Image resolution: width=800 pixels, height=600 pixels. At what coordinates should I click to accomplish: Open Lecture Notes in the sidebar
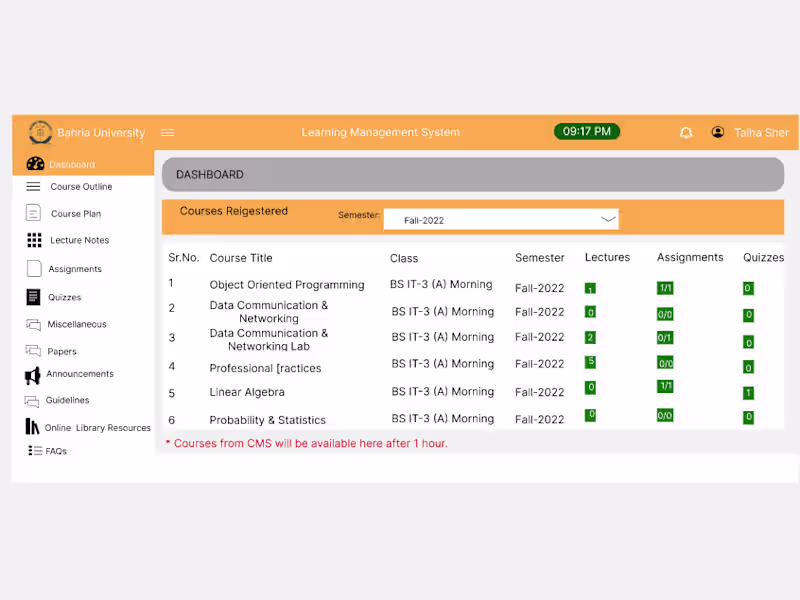[80, 240]
